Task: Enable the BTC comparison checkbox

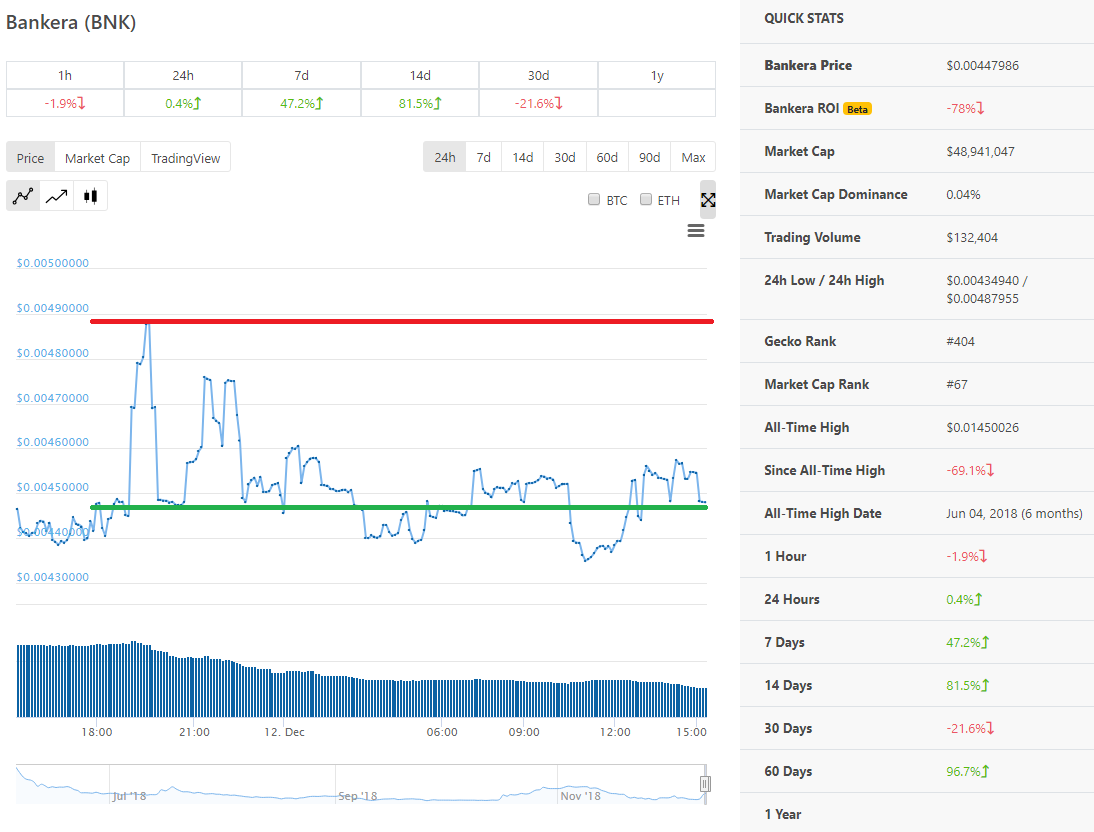Action: coord(594,200)
